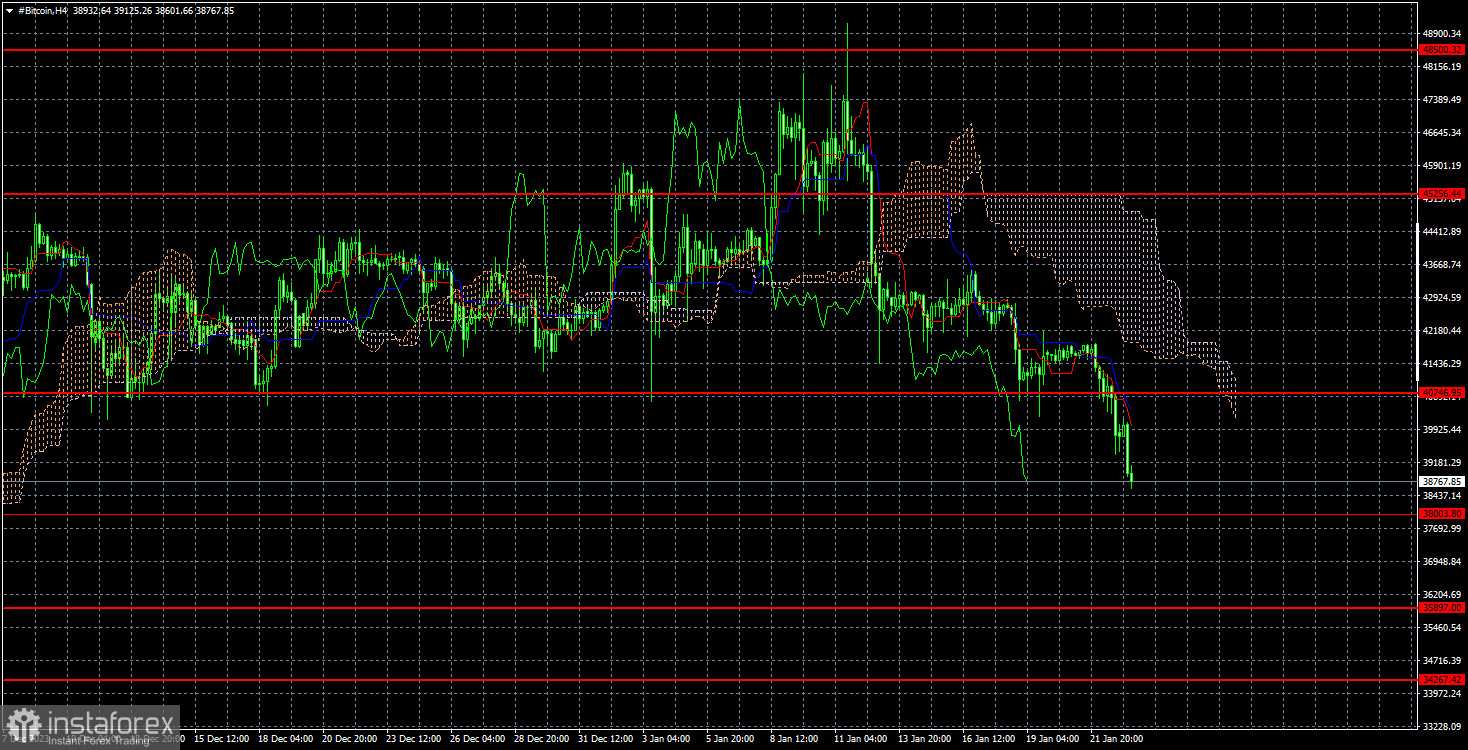Screen dimensions: 1468x750
Task: Click the 33972.24 price axis value
Action: click(x=1442, y=694)
